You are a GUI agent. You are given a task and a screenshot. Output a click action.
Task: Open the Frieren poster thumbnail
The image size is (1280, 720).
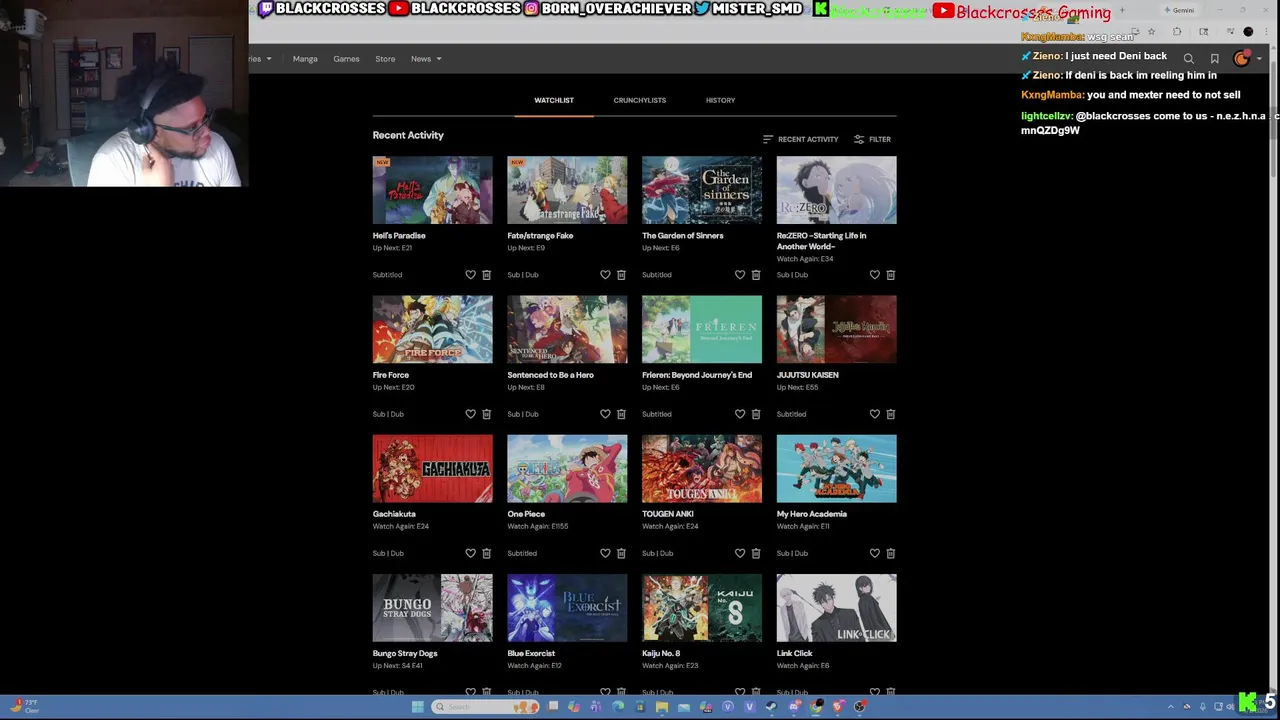[x=702, y=329]
